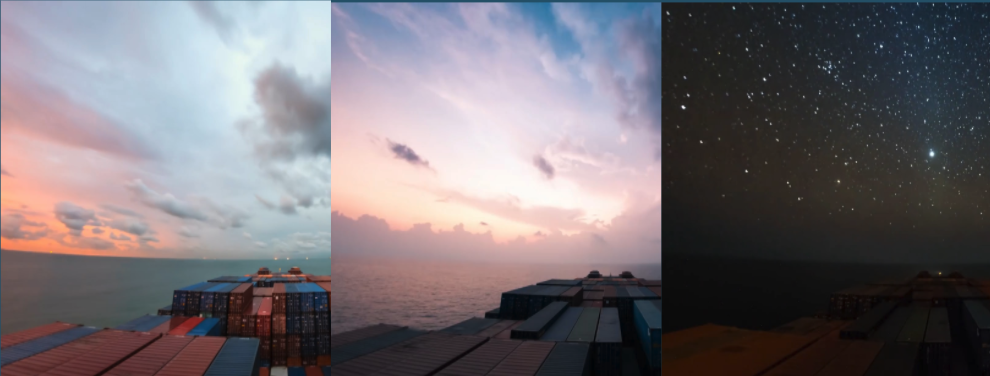This screenshot has height=376, width=990.
Task: Open the orange sunset photo on the left
Action: 165,189
